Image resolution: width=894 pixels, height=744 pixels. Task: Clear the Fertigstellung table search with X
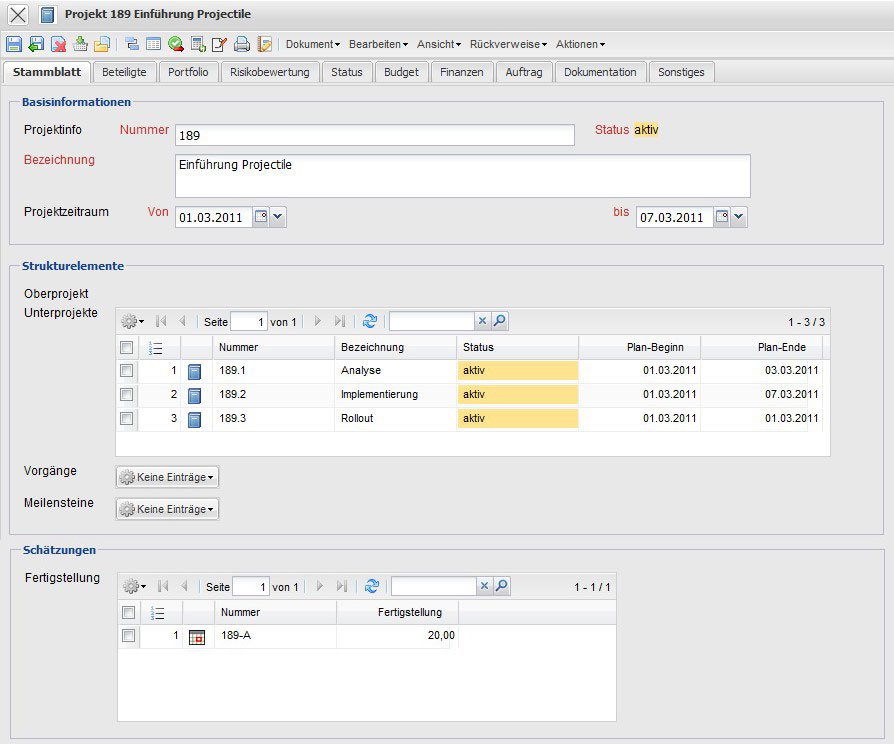pos(484,586)
